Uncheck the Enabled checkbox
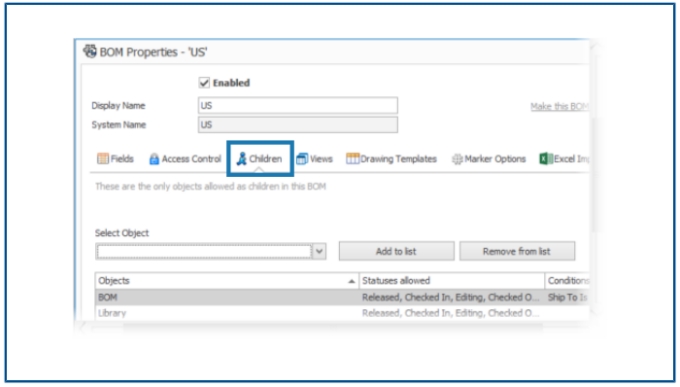Viewport: 680px width, 387px height. point(204,82)
